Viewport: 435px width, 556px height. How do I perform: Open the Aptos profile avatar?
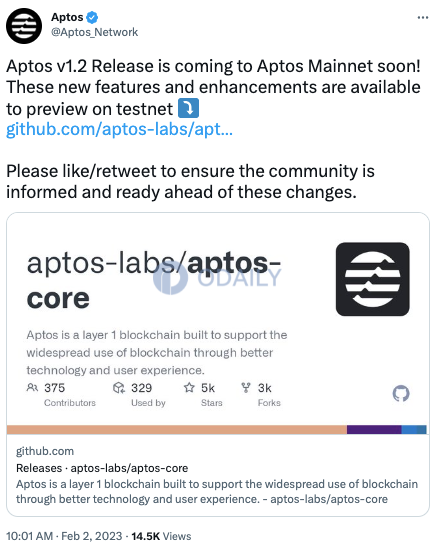click(x=24, y=26)
